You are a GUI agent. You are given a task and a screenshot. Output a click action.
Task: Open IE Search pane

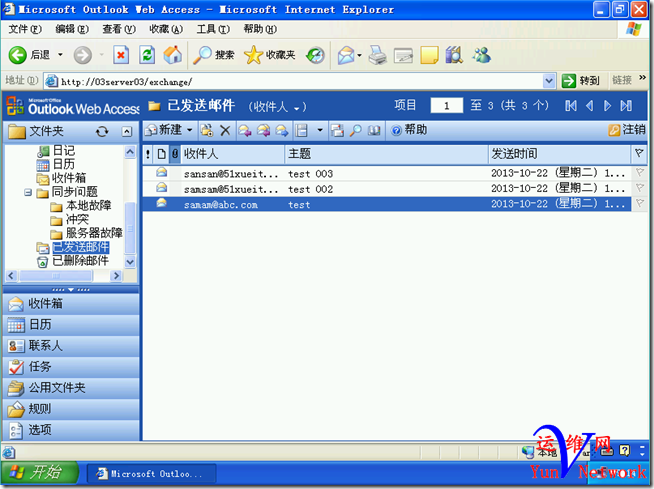point(214,55)
